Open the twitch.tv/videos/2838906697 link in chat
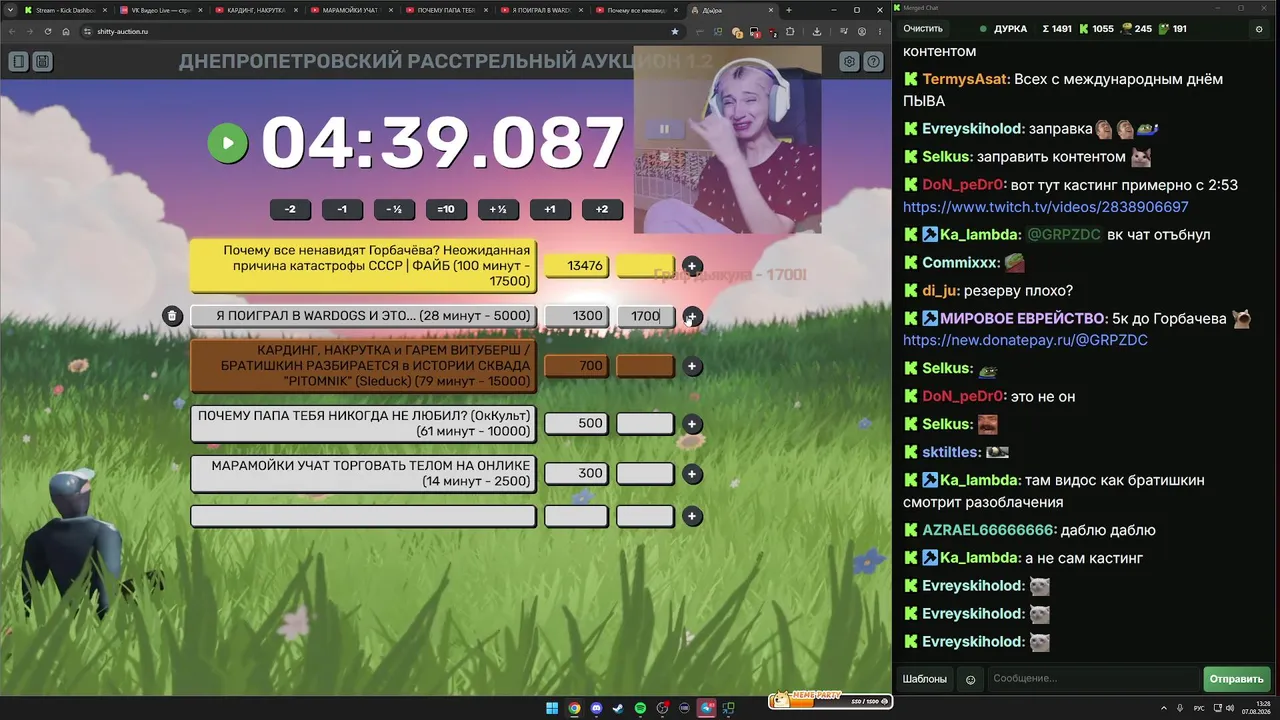Image resolution: width=1280 pixels, height=720 pixels. 1045,207
